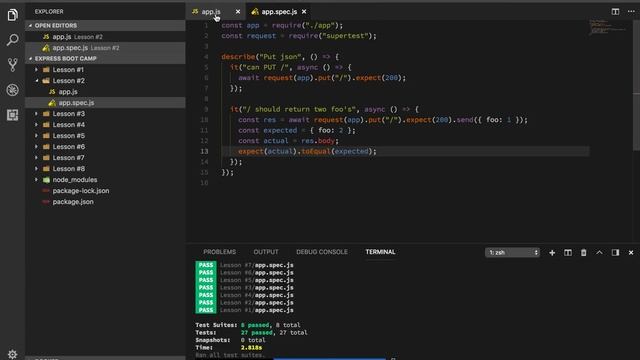This screenshot has width=640, height=360.
Task: Select app.js in Open Editors list
Action: point(105,36)
